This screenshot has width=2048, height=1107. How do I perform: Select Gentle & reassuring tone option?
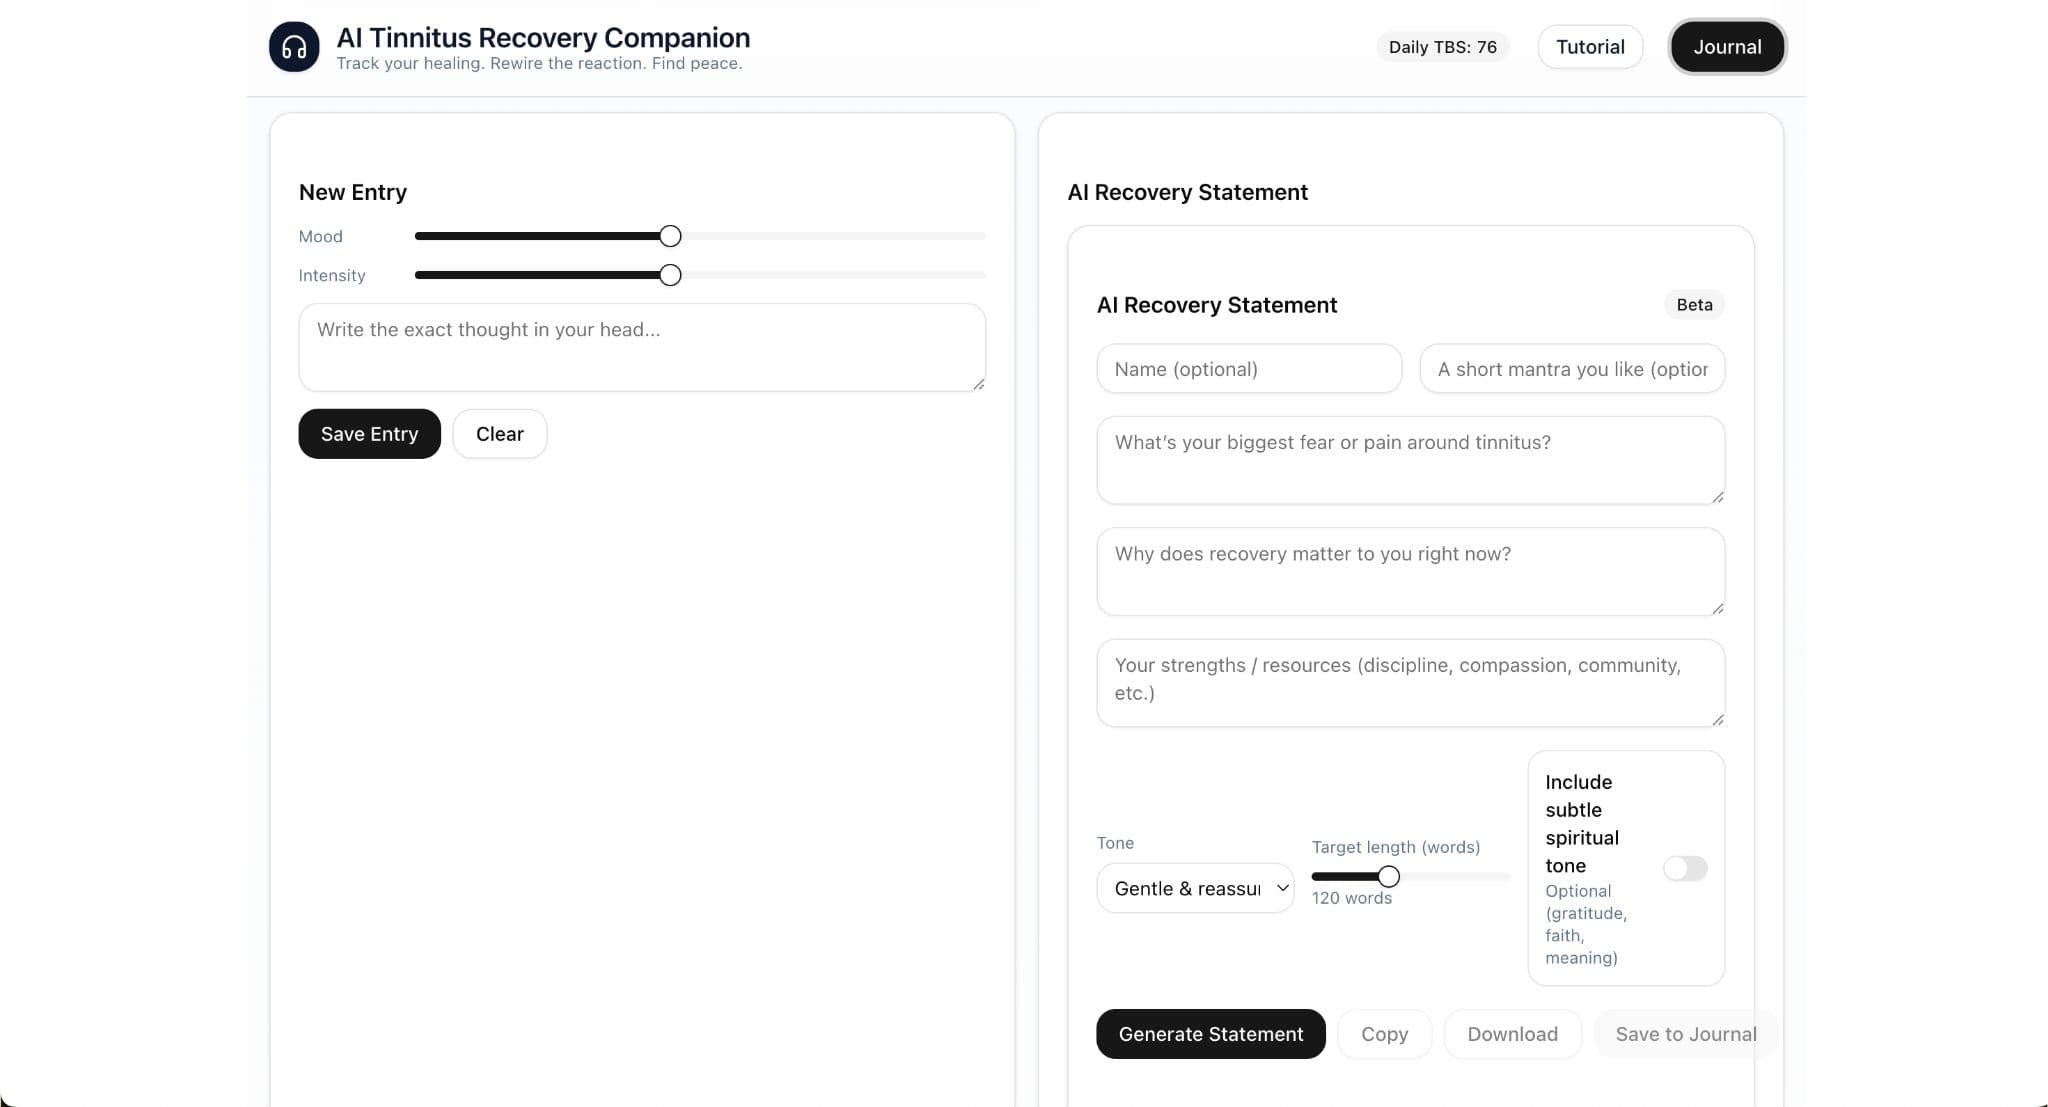(1195, 888)
